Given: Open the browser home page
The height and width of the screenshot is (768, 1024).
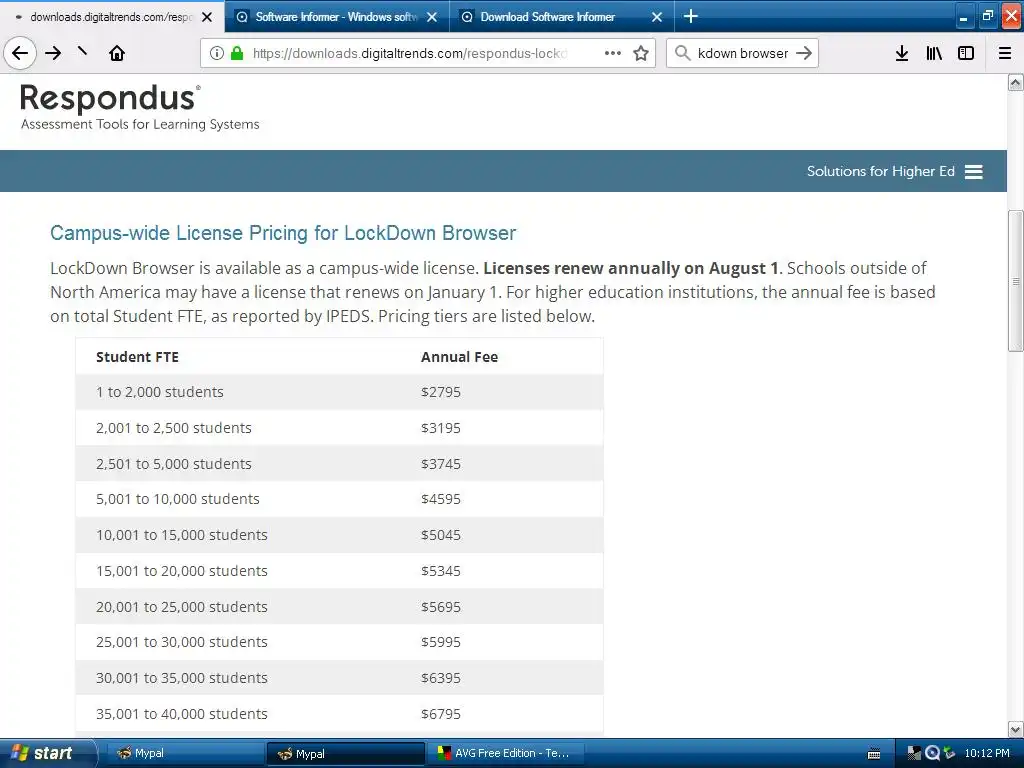Looking at the screenshot, I should click(x=117, y=53).
